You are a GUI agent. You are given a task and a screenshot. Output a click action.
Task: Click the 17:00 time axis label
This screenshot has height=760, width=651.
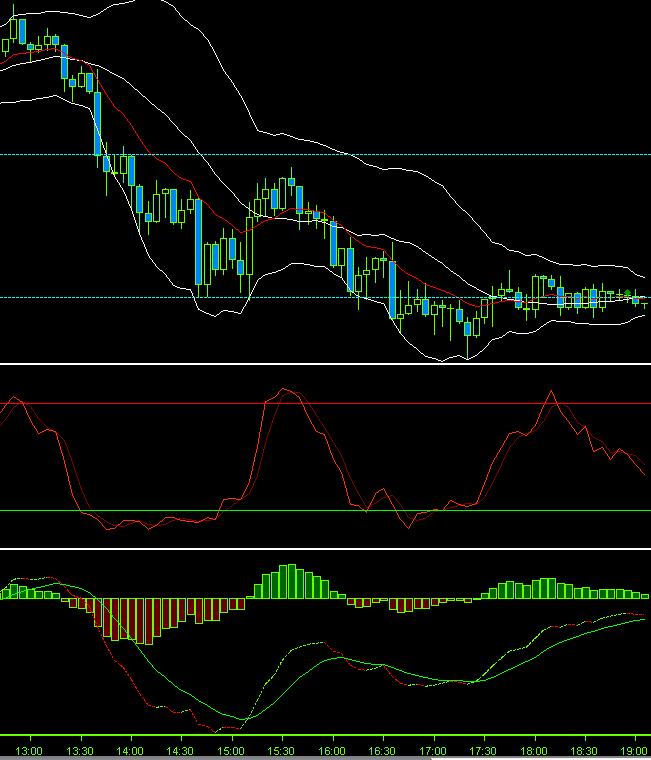433,751
